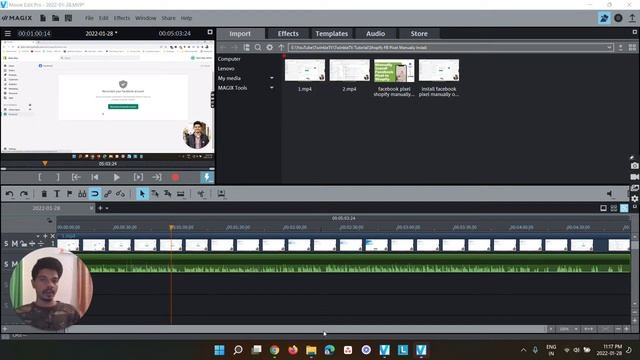Viewport: 640px width, 360px height.
Task: Switch to the Templates tab
Action: [x=331, y=33]
